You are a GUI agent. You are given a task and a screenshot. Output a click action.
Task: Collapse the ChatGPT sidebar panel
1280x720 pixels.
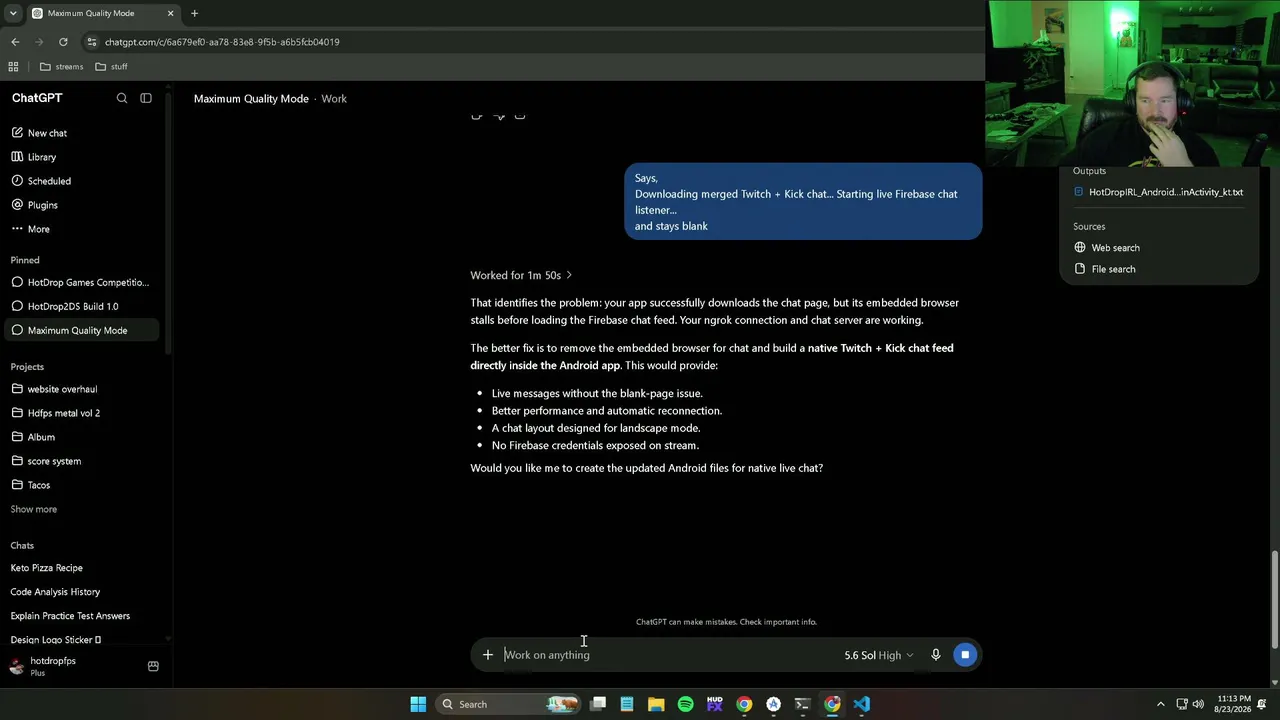(146, 98)
